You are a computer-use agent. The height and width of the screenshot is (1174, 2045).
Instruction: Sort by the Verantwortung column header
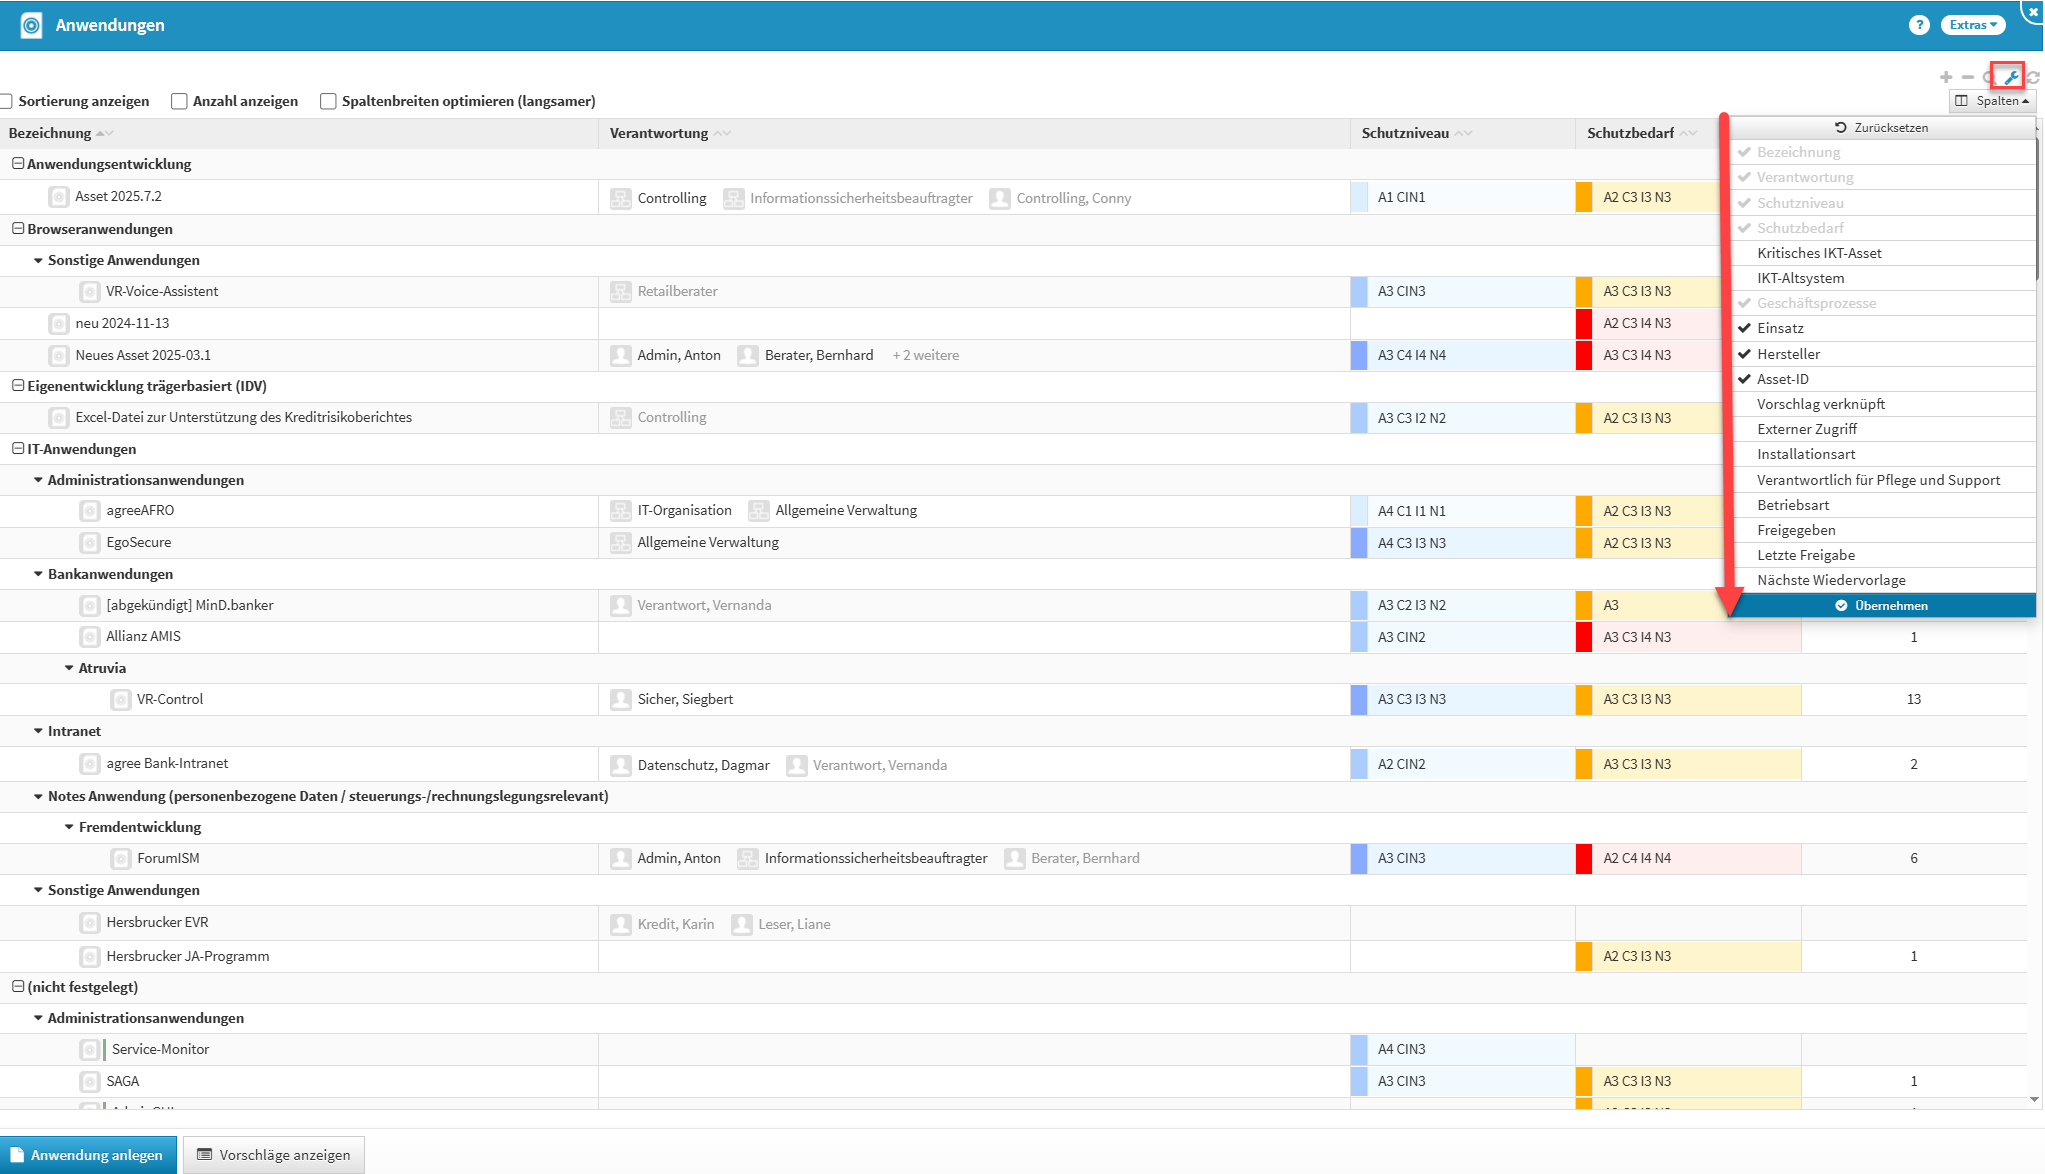pyautogui.click(x=659, y=133)
